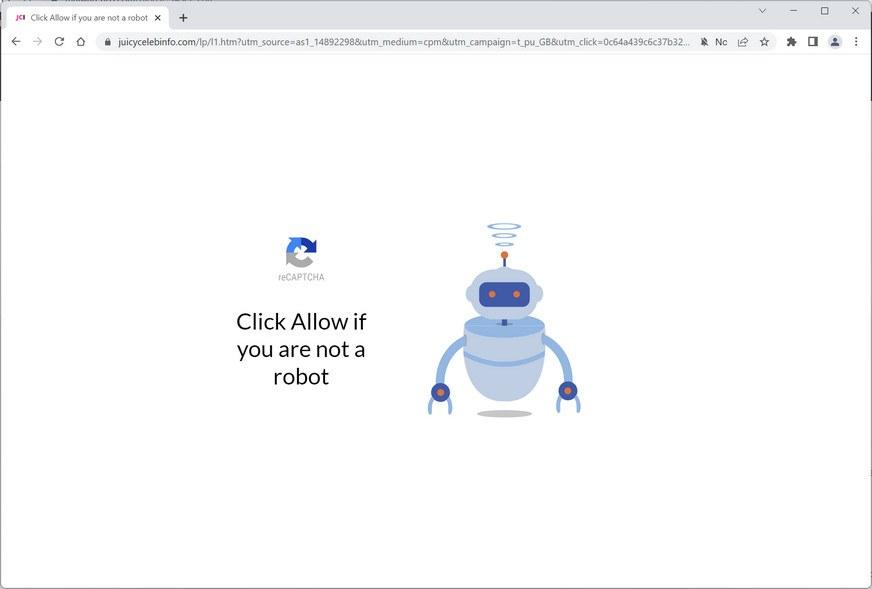
Task: View site info via the lock icon
Action: pyautogui.click(x=107, y=42)
